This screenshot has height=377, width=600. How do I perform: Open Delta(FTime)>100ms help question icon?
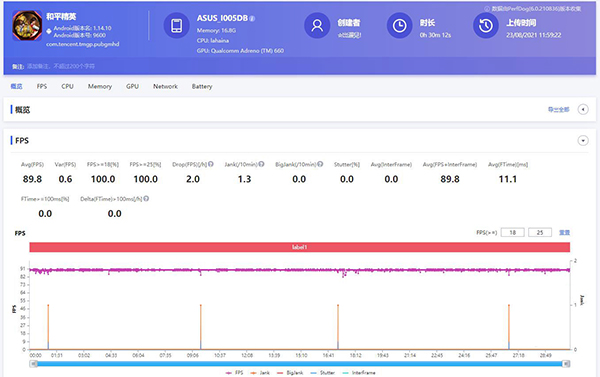146,199
